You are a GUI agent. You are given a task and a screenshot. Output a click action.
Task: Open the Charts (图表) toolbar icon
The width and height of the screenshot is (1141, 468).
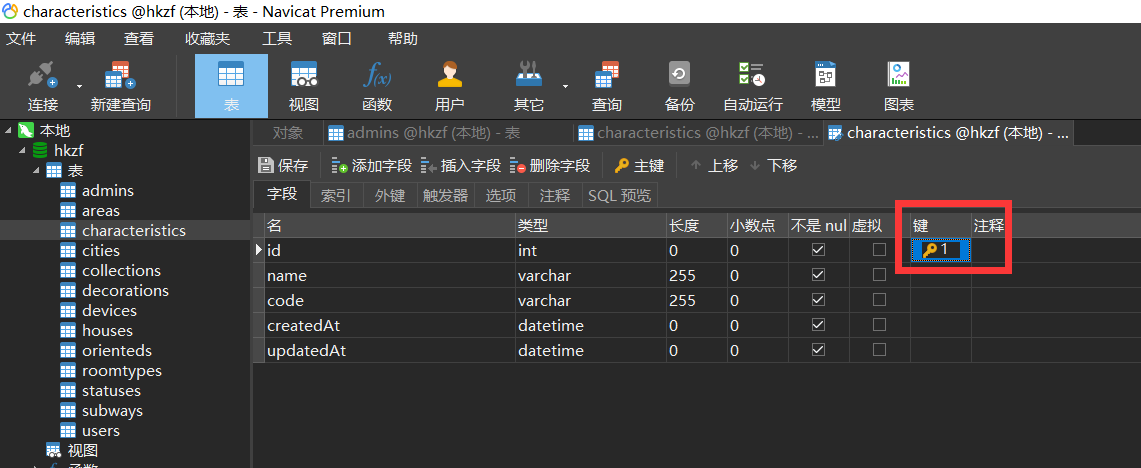pyautogui.click(x=899, y=75)
